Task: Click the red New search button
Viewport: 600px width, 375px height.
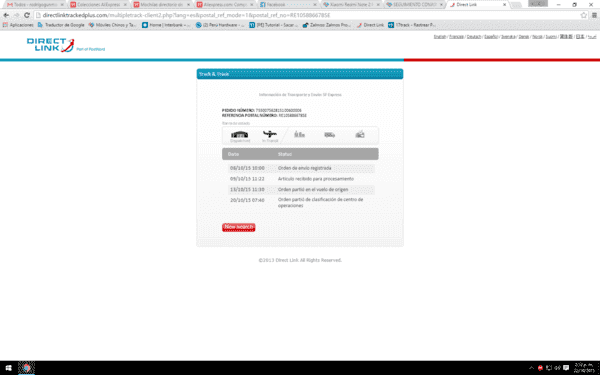Action: [238, 227]
